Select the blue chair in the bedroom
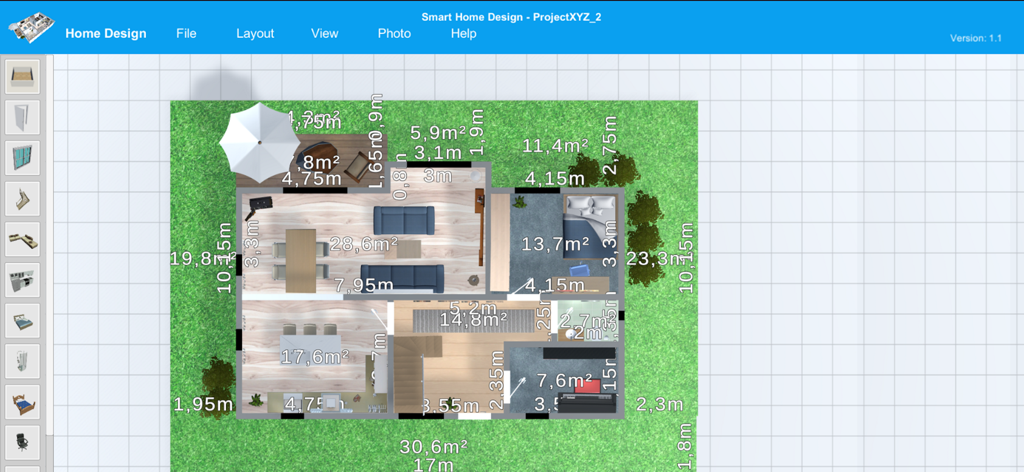The height and width of the screenshot is (472, 1024). 579,270
